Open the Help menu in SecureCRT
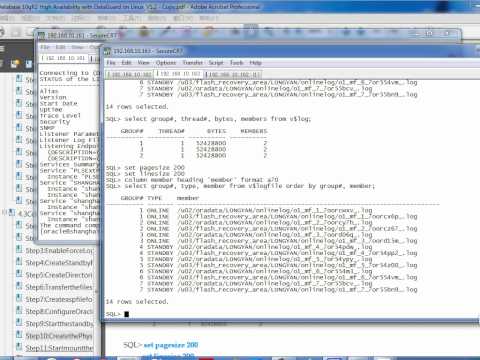Screen dimensions: 480x360 (x=255, y=63)
